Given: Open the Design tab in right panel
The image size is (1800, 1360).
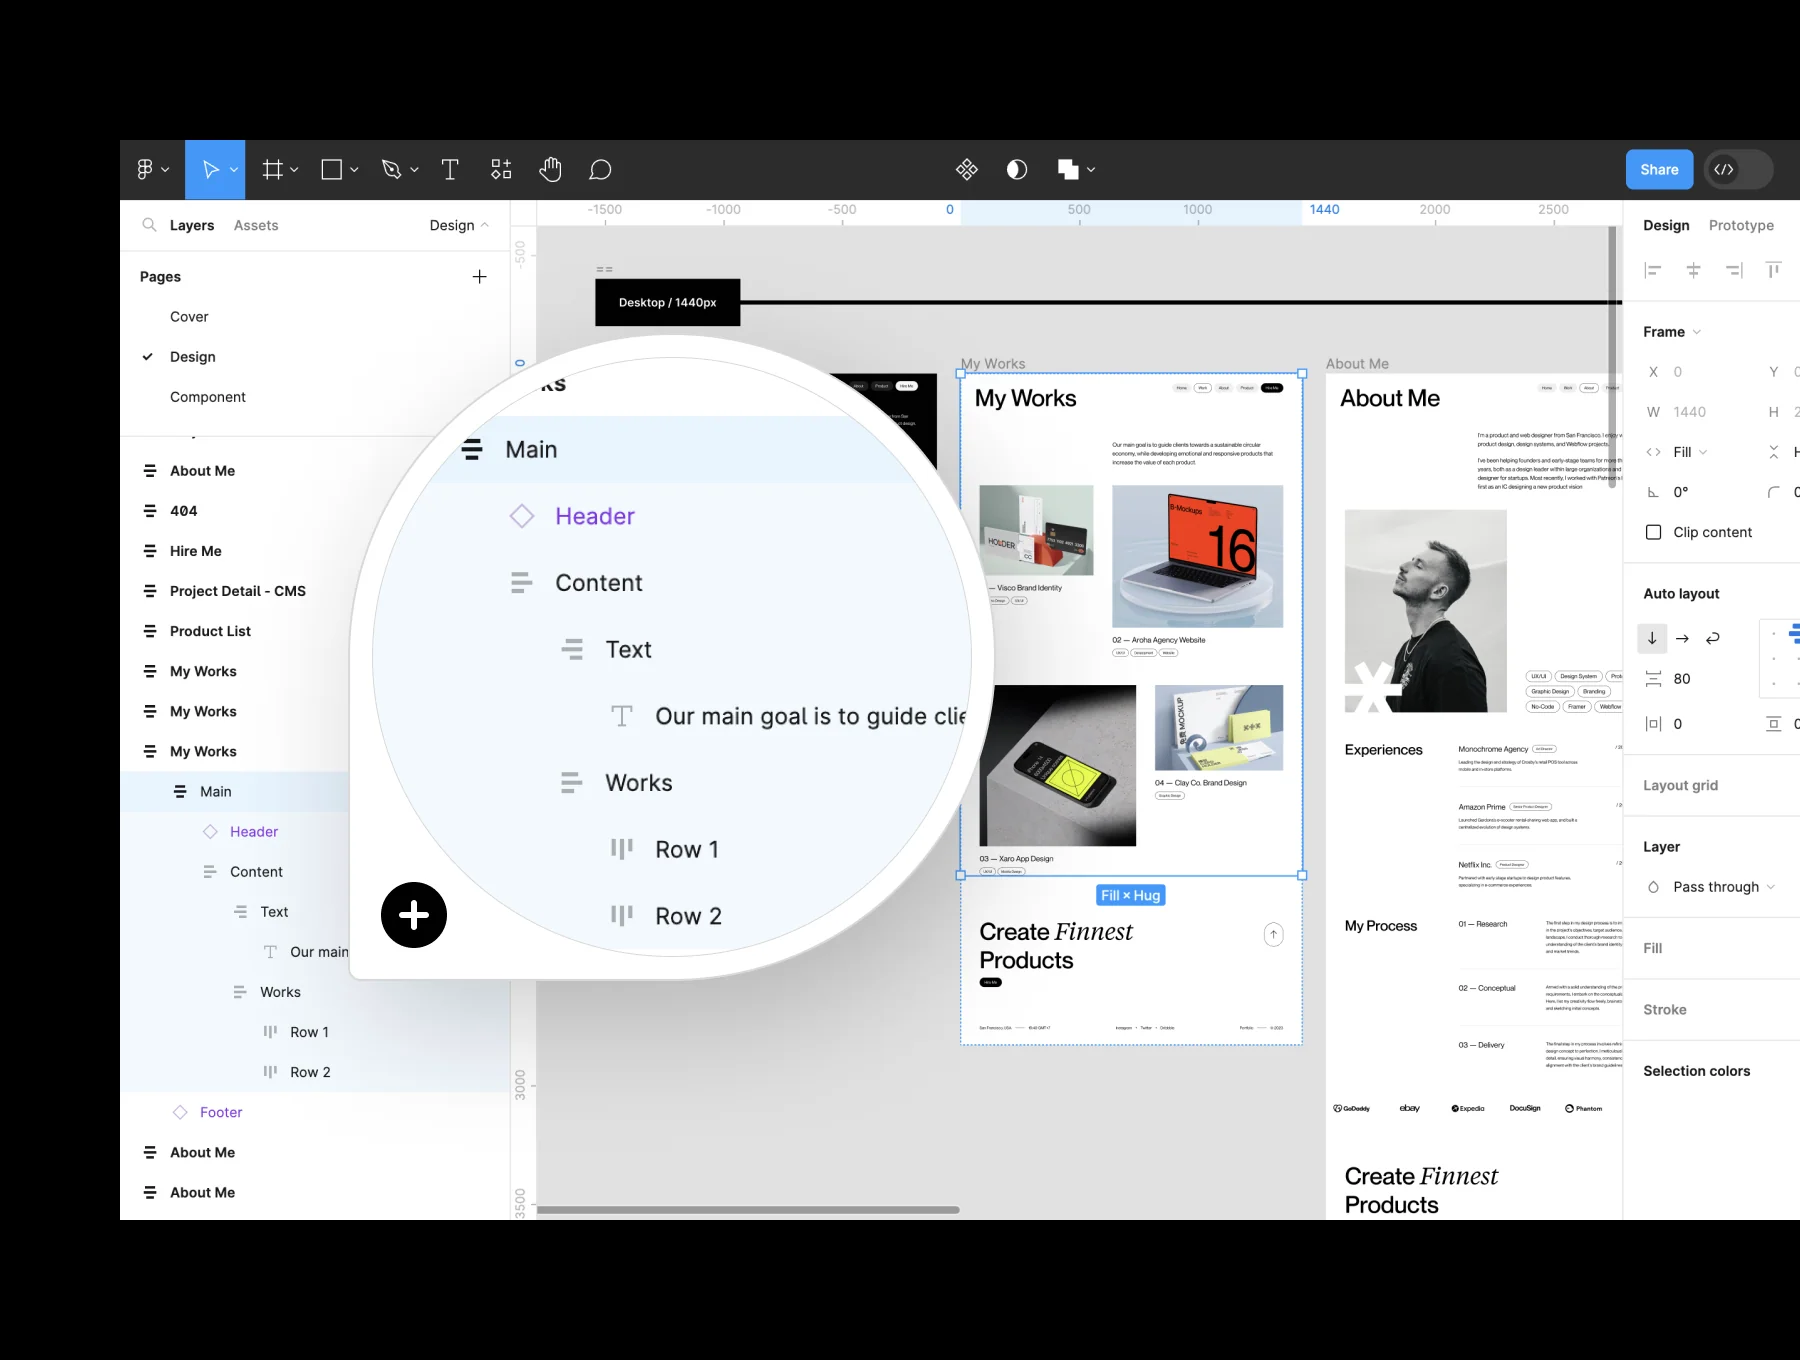Looking at the screenshot, I should click(1666, 225).
